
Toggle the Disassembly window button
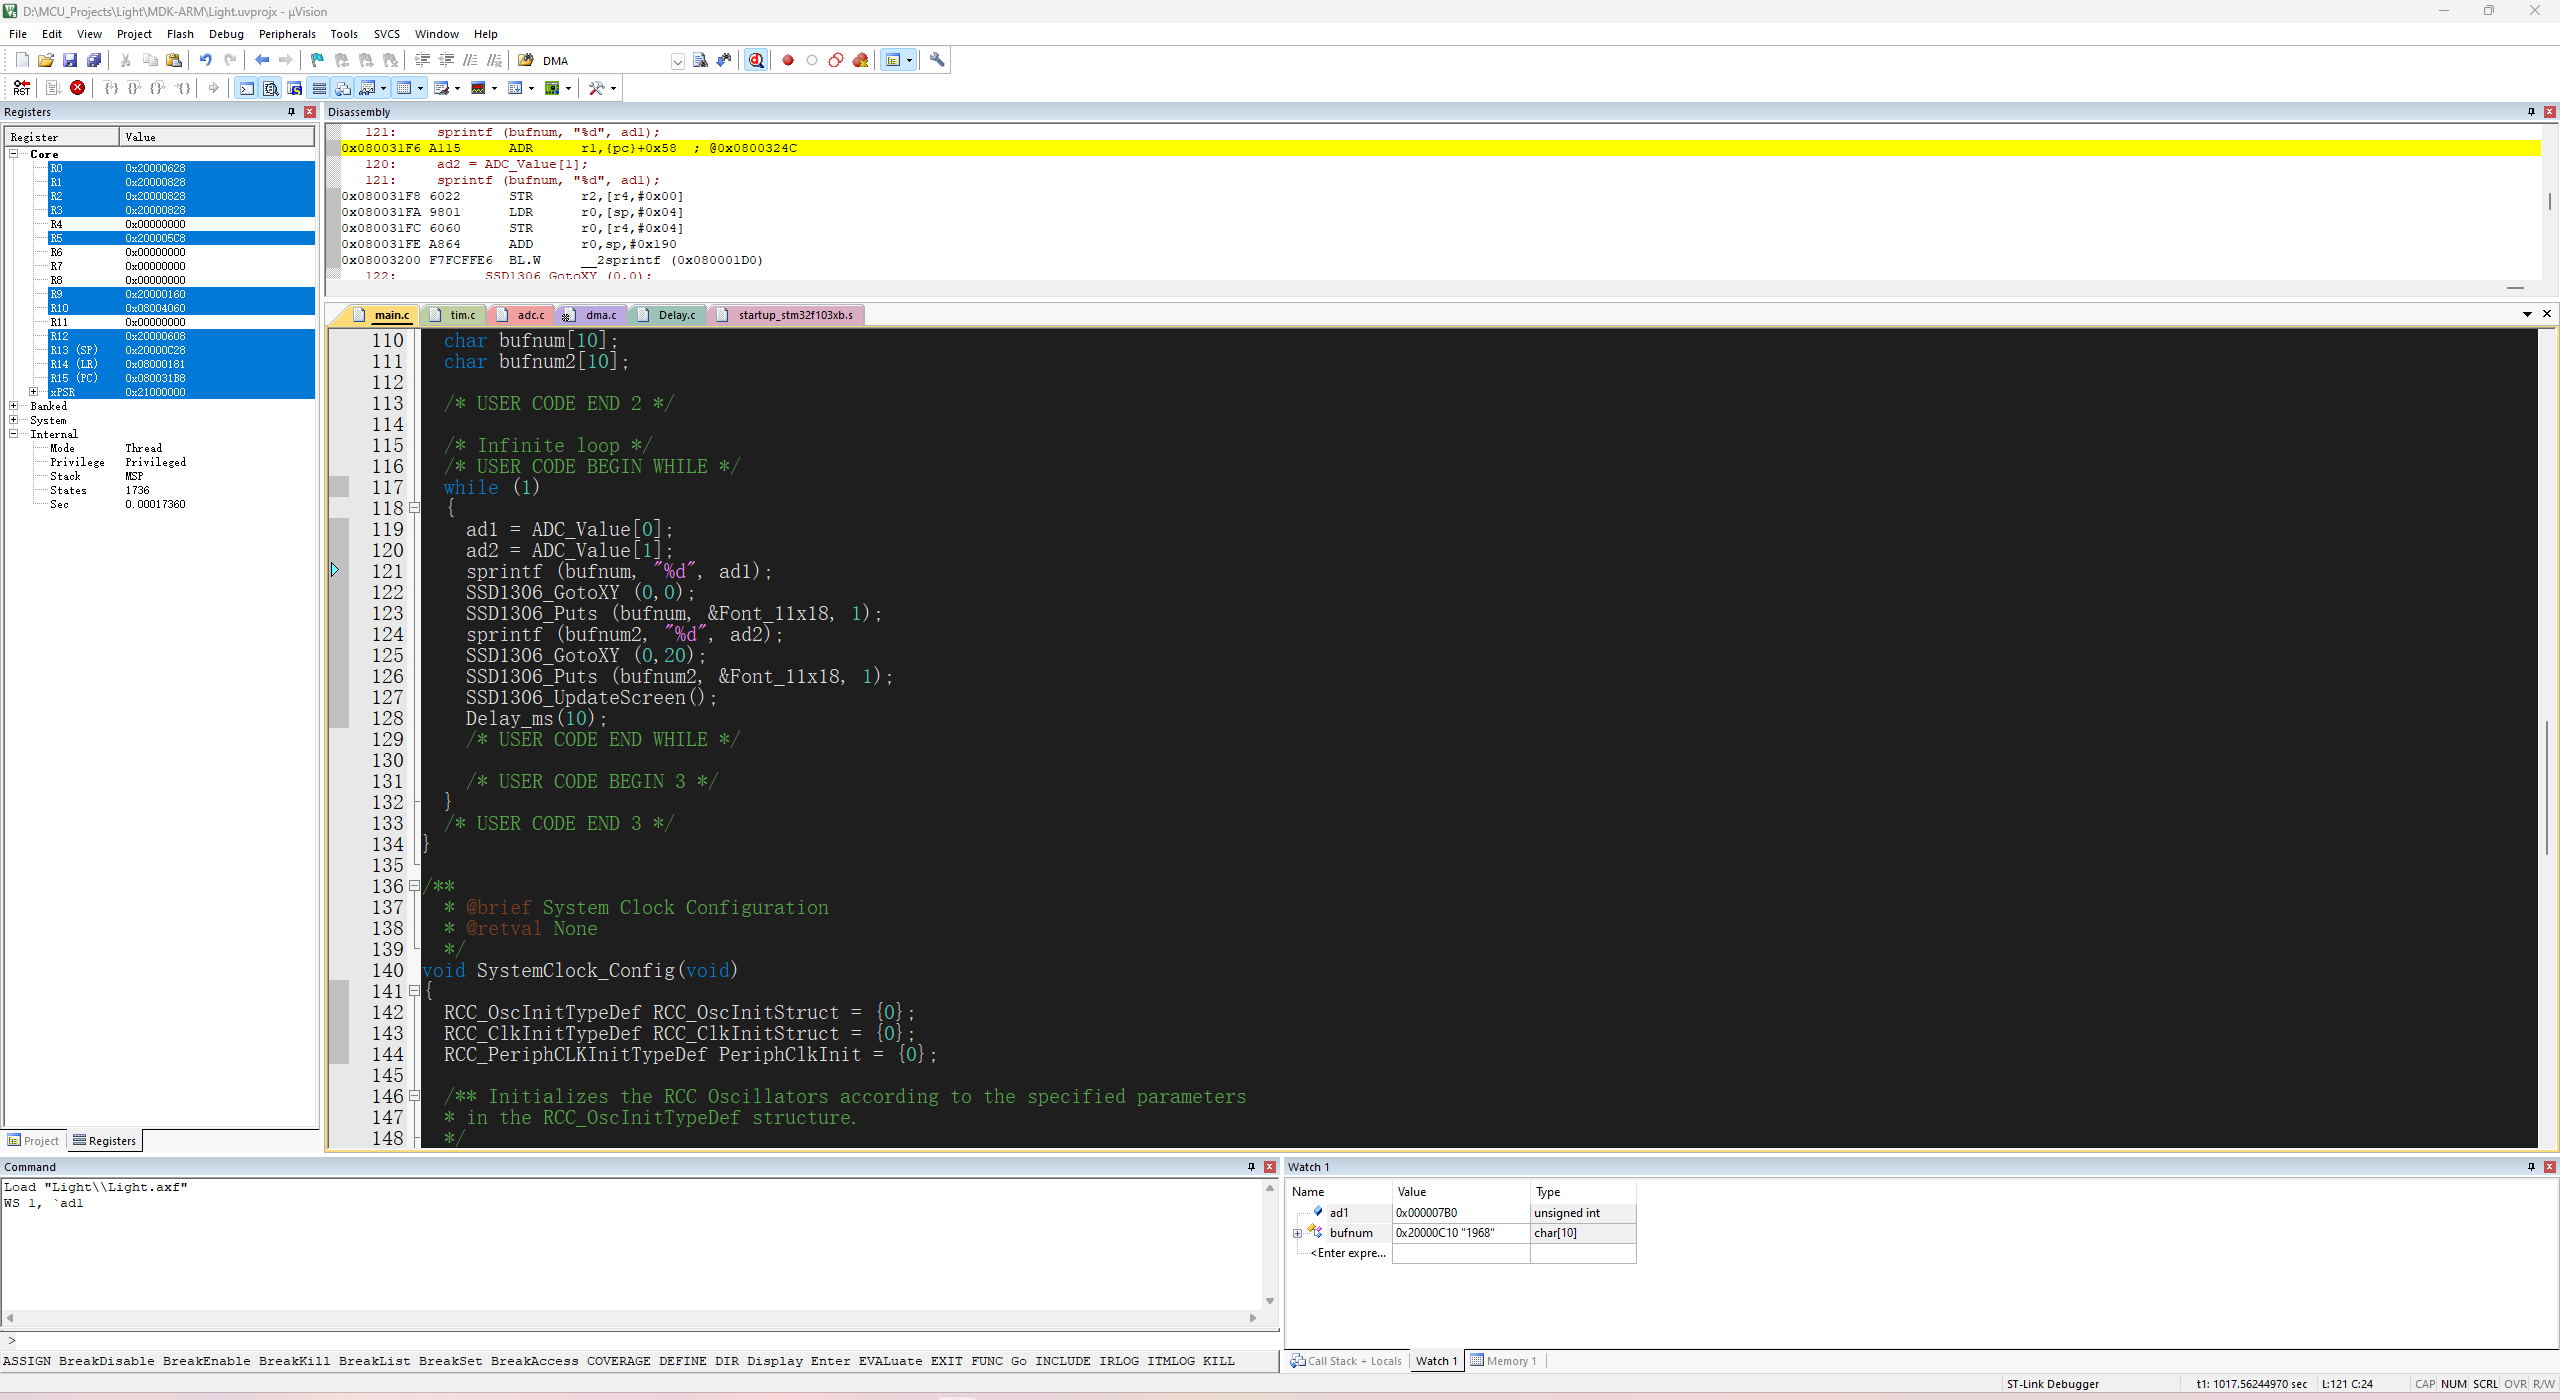coord(270,88)
